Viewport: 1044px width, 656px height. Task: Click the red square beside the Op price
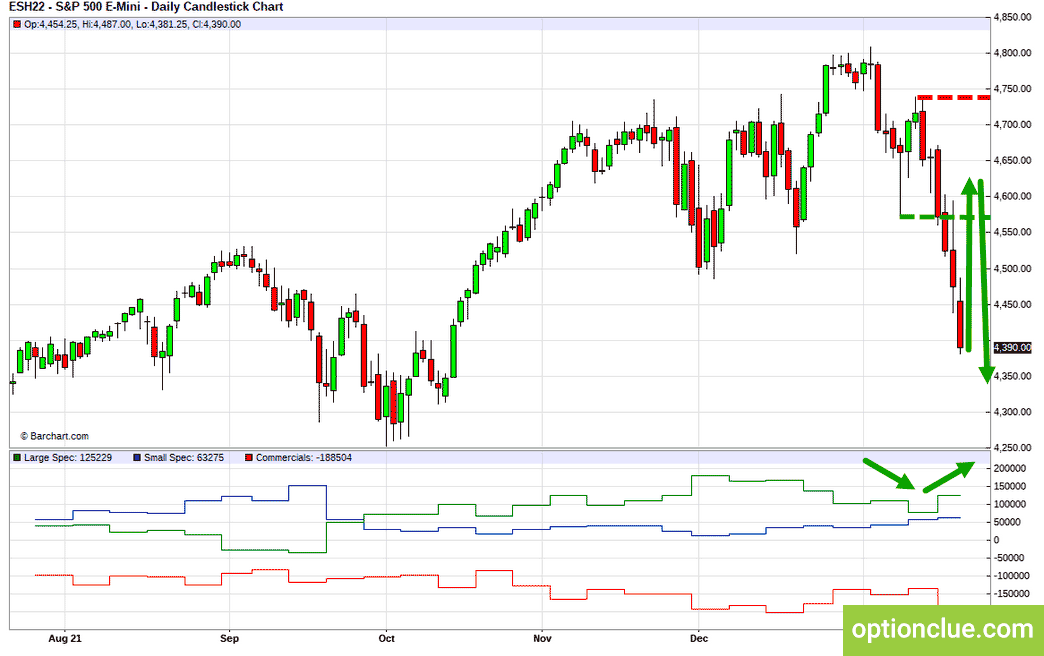click(x=17, y=25)
